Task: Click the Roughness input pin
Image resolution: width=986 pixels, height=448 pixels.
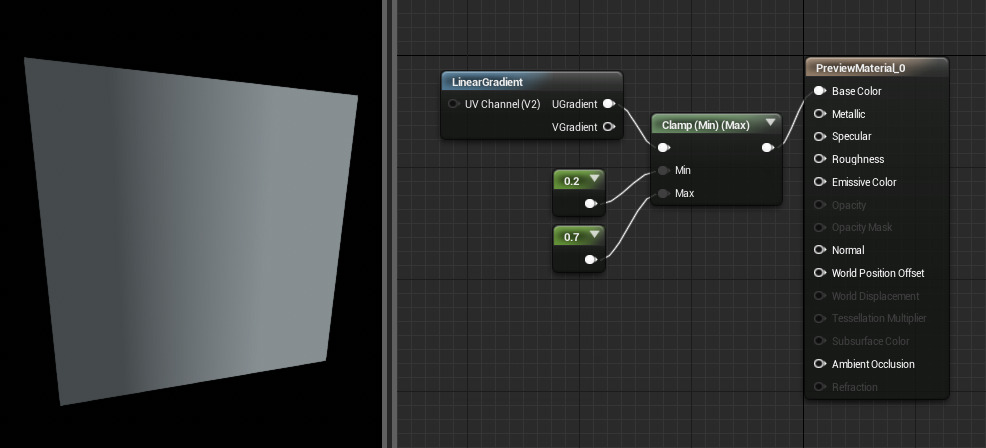Action: coord(819,159)
